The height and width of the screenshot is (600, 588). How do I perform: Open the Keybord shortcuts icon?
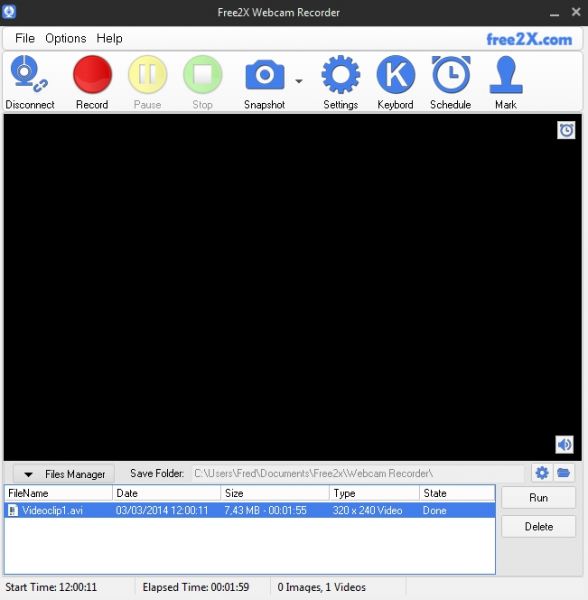point(396,75)
